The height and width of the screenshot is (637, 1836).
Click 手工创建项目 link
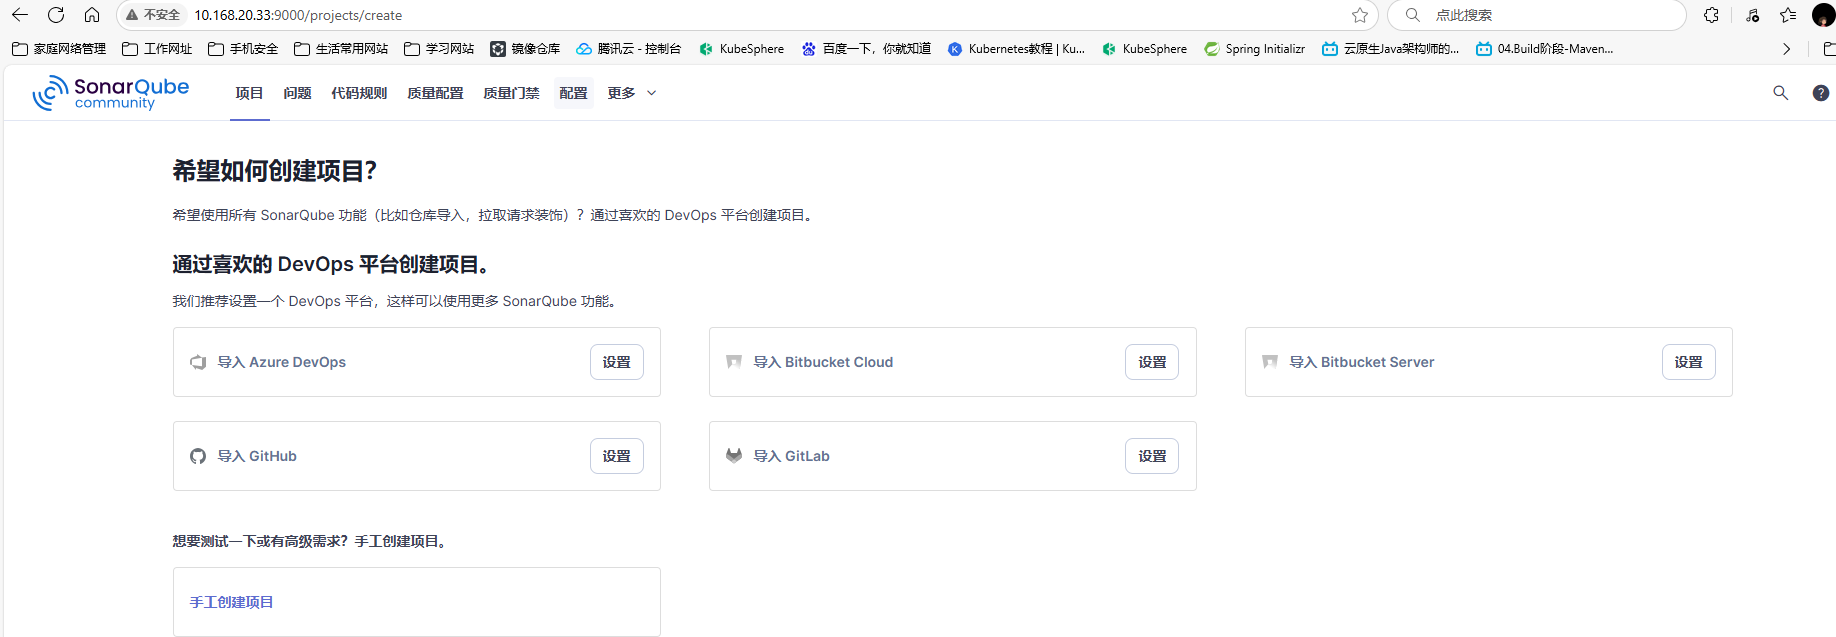tap(232, 602)
